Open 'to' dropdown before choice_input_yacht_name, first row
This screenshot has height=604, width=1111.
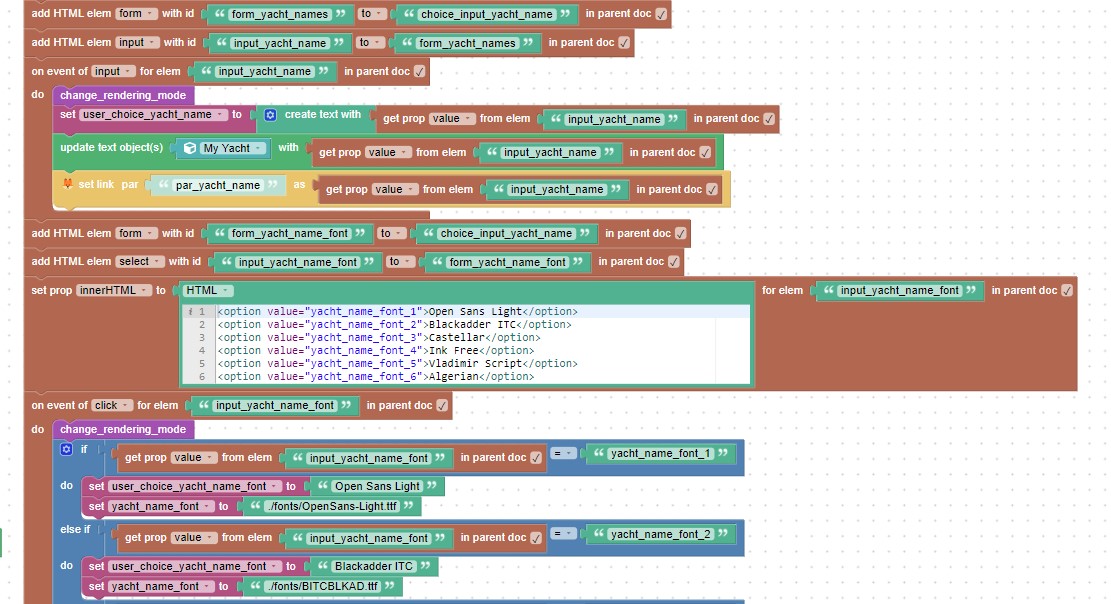(x=371, y=13)
